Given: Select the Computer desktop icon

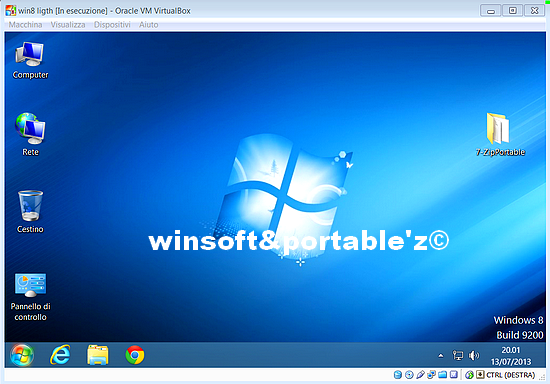Looking at the screenshot, I should click(30, 60).
